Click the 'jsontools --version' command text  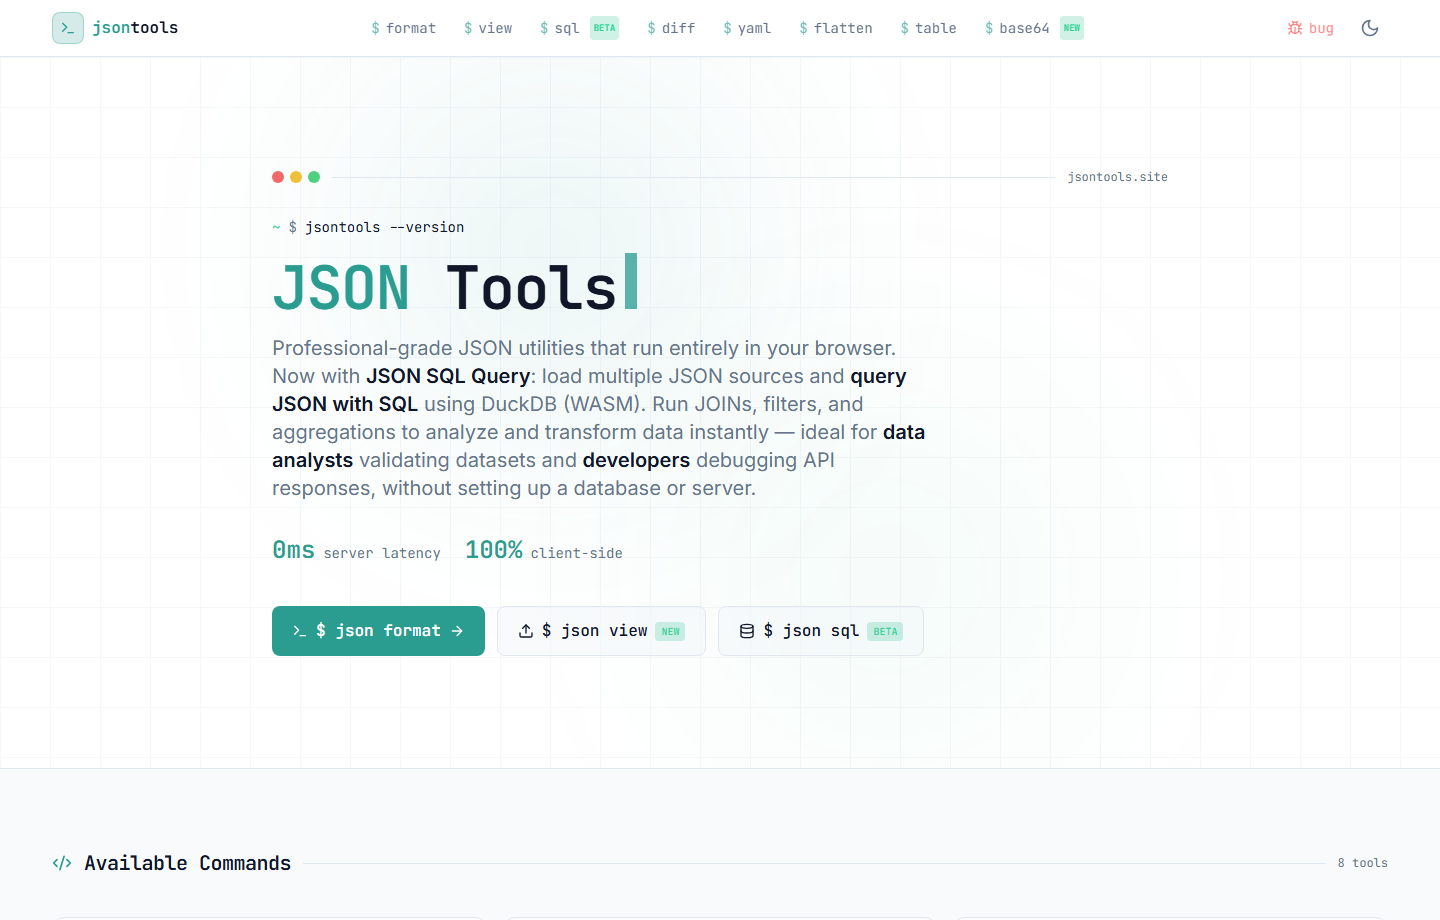coord(384,227)
